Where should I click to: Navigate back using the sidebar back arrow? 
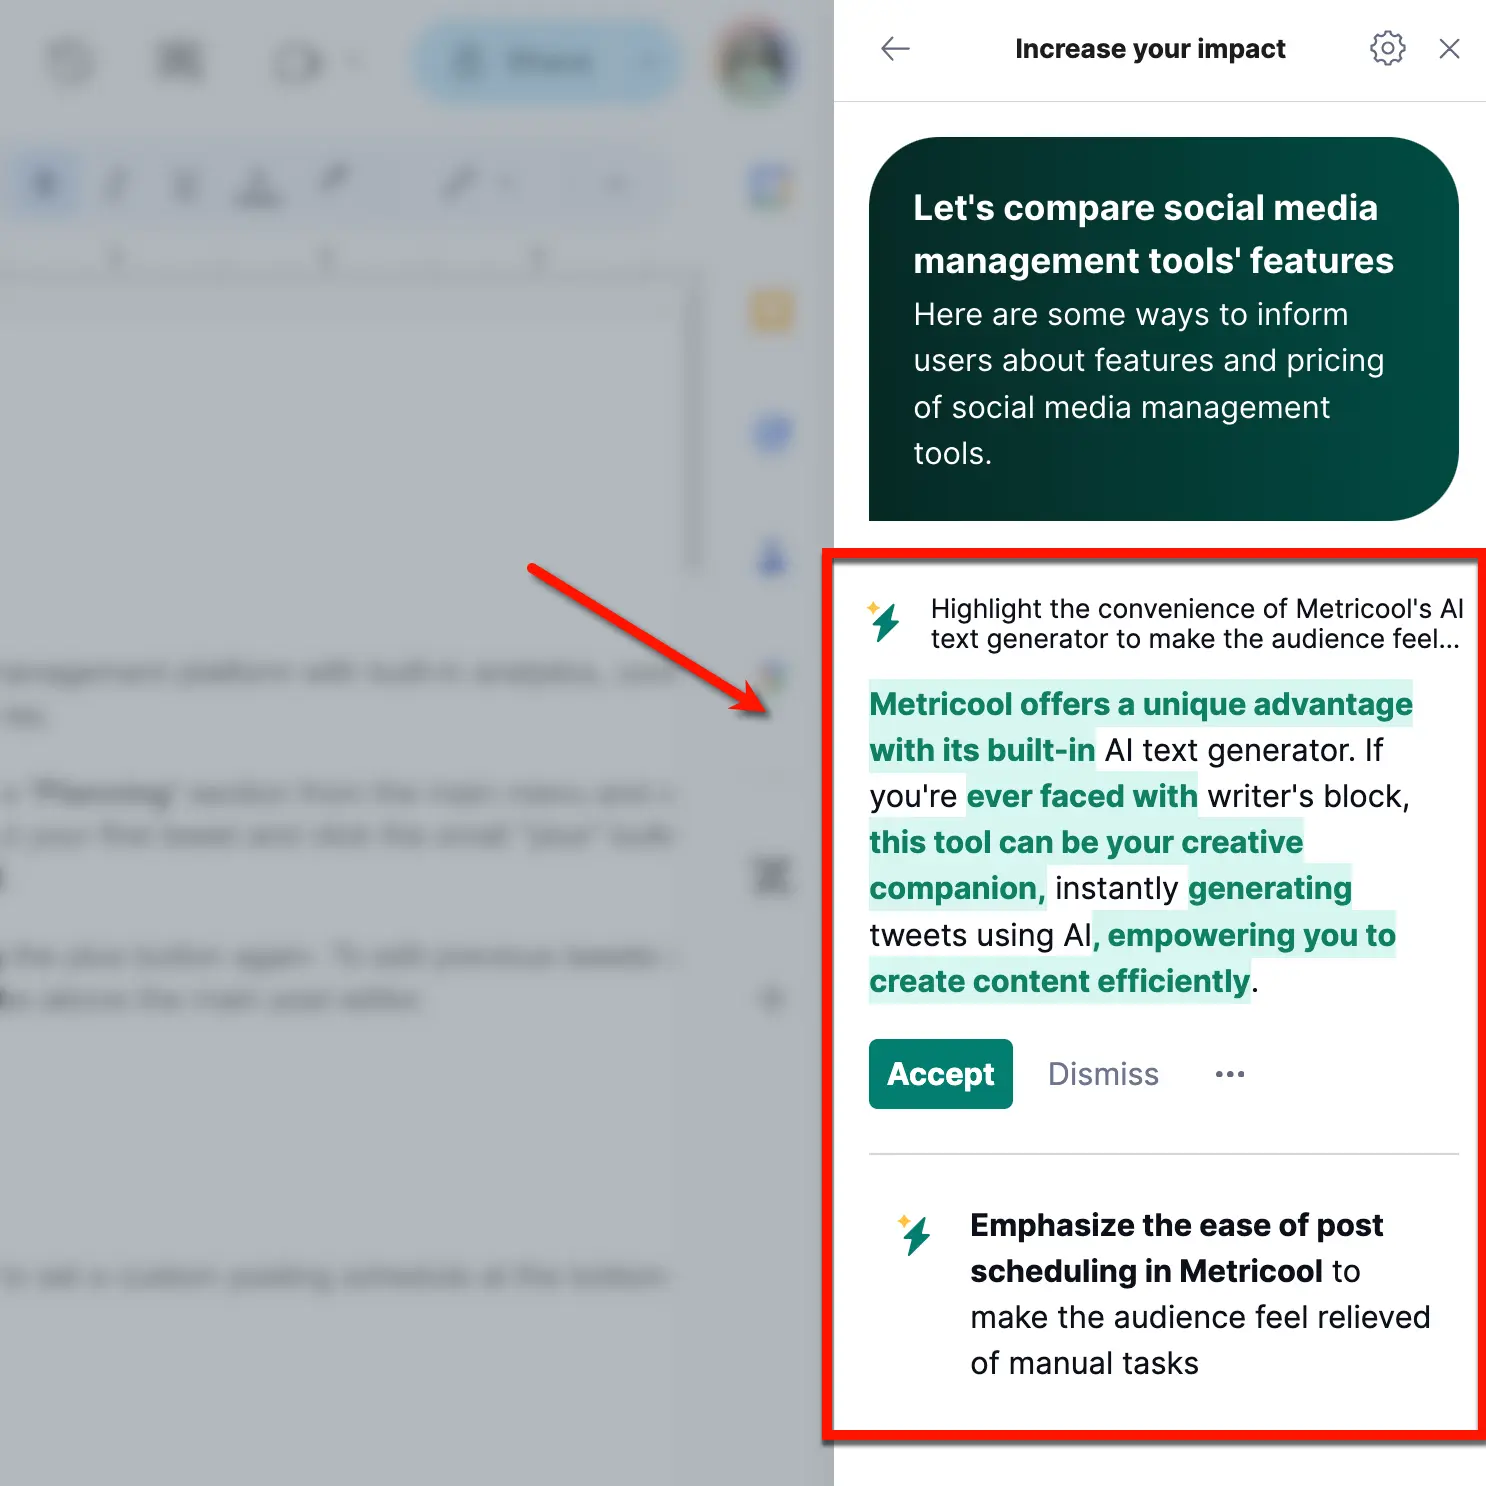coord(895,48)
